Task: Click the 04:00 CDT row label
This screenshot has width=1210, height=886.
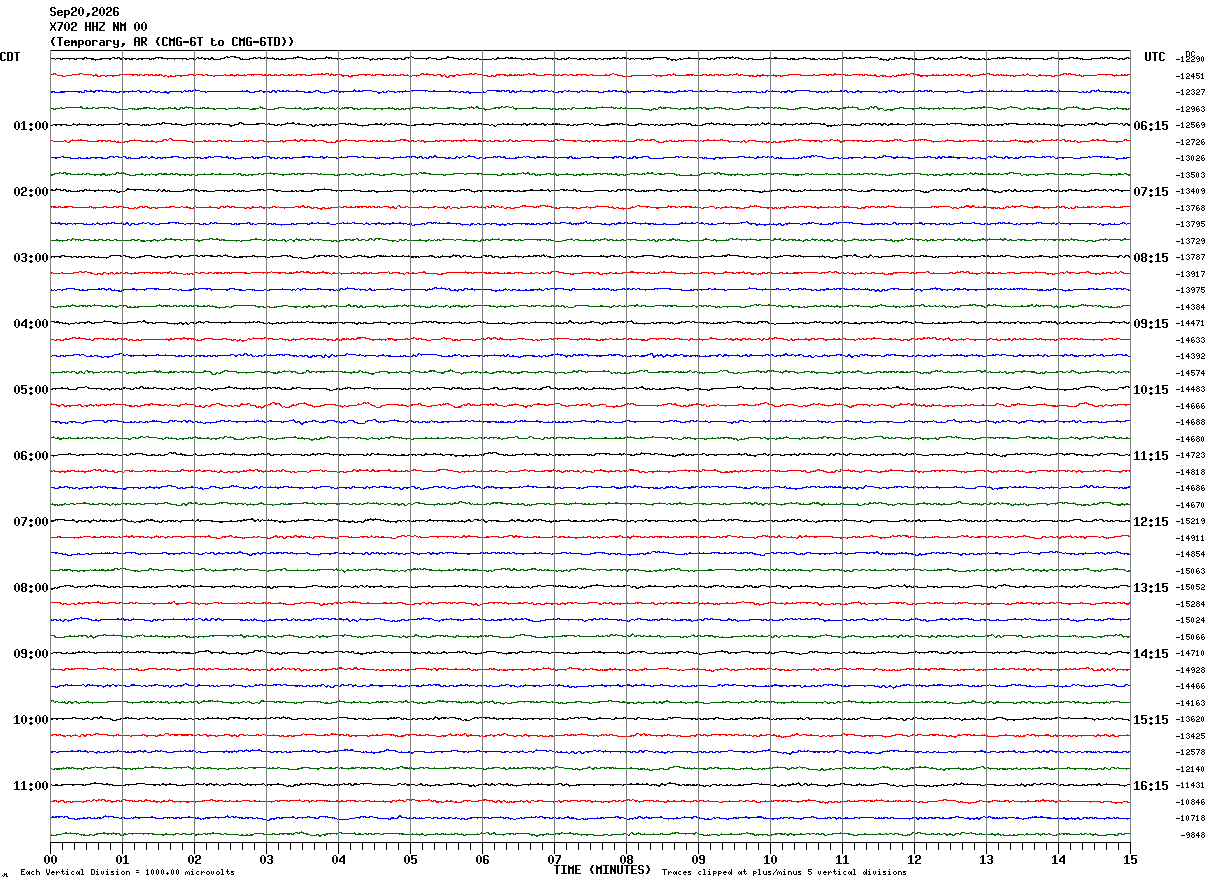Action: (31, 324)
